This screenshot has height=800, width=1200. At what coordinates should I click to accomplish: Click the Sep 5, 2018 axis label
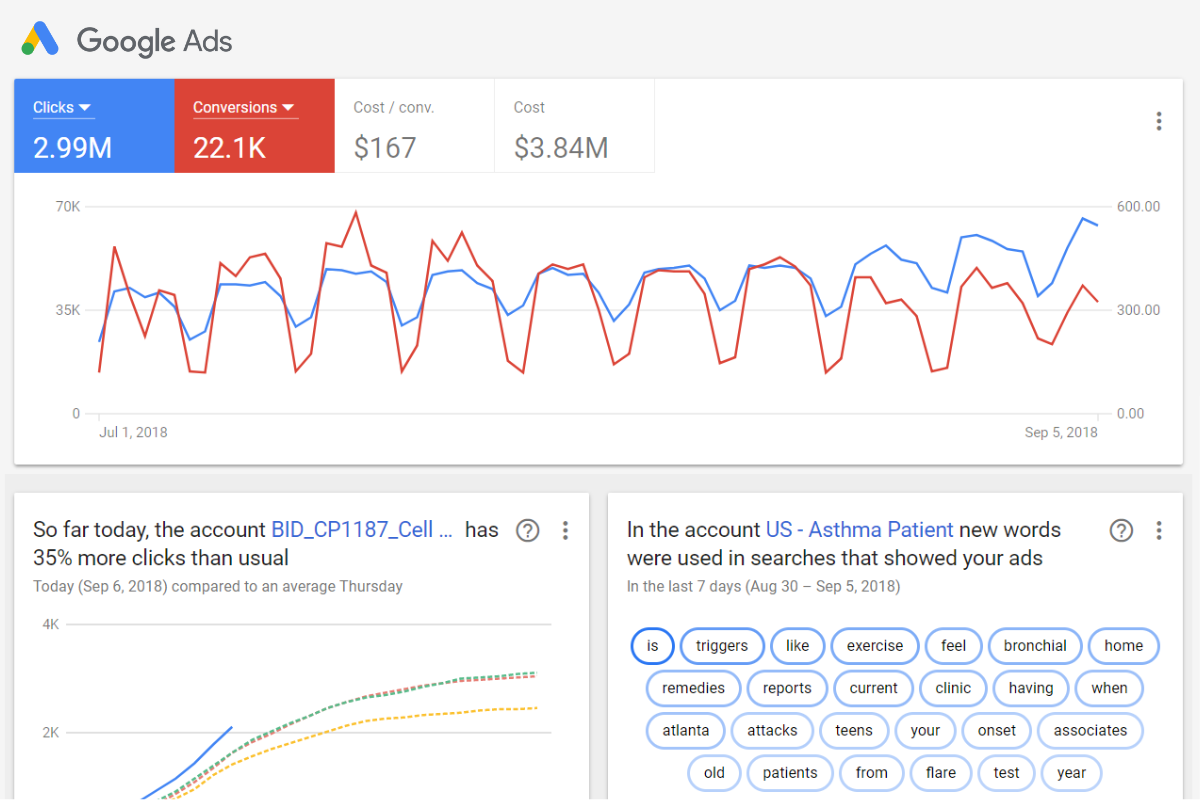[x=1061, y=433]
